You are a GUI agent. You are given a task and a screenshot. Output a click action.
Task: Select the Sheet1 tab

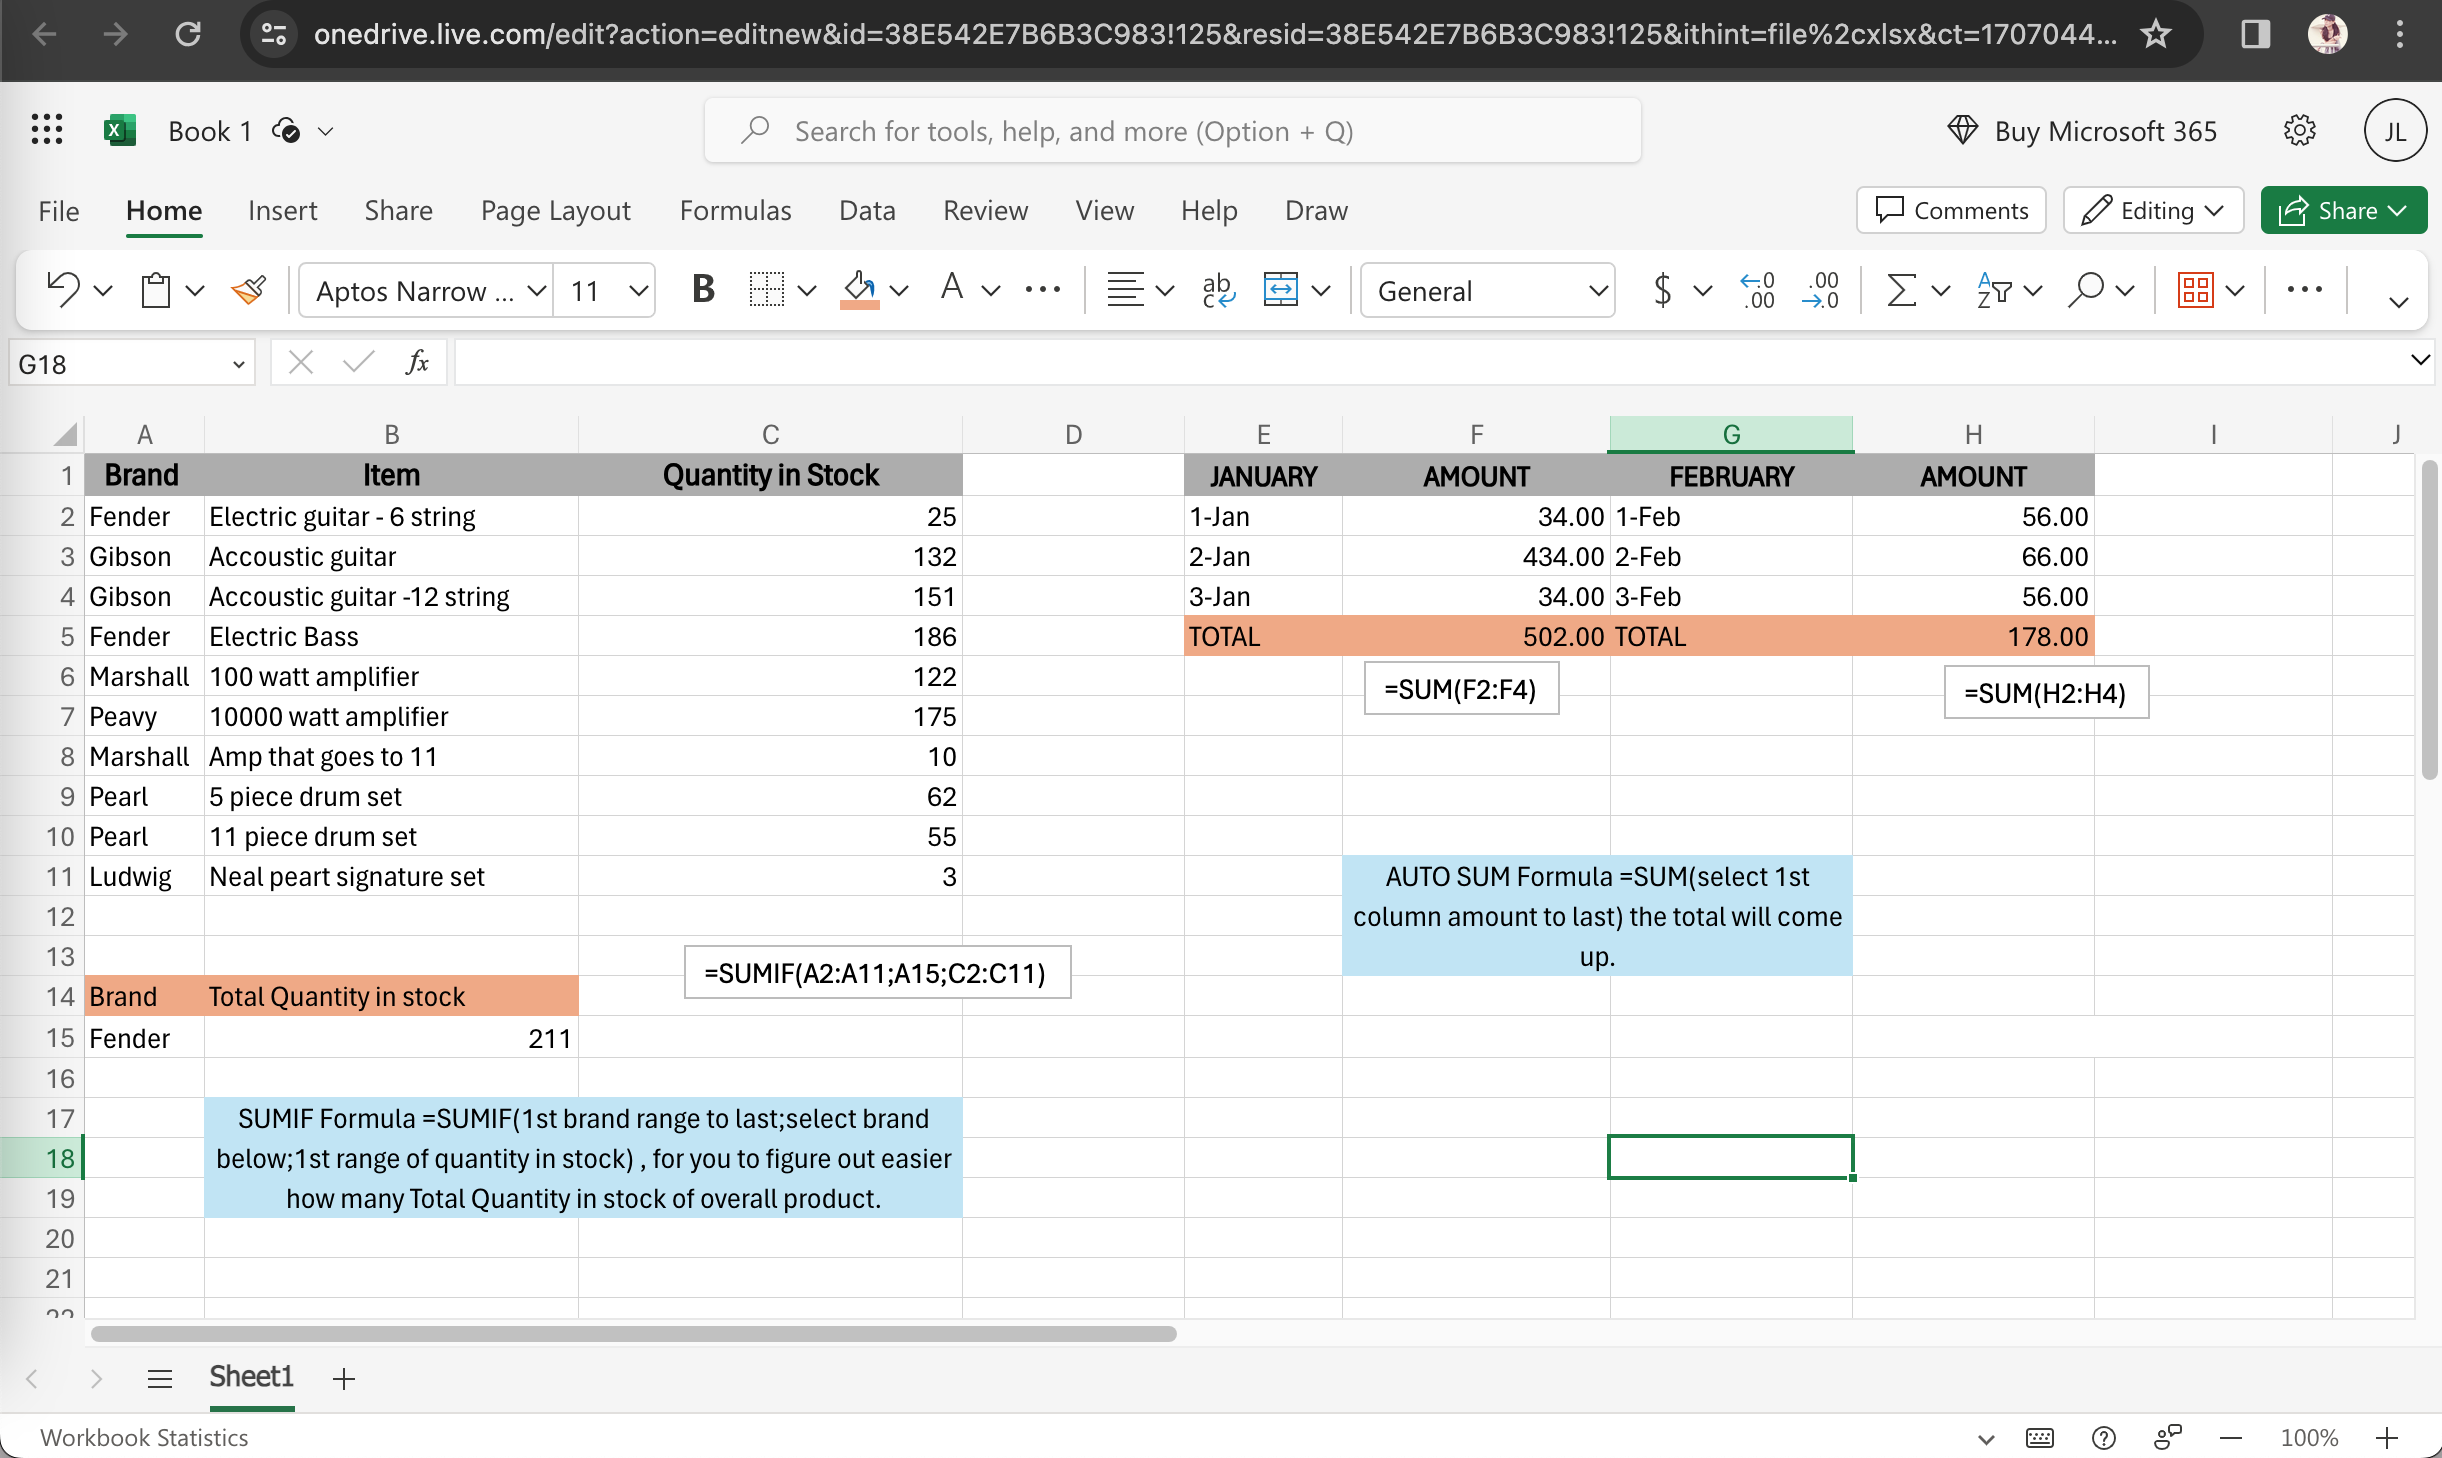point(251,1377)
